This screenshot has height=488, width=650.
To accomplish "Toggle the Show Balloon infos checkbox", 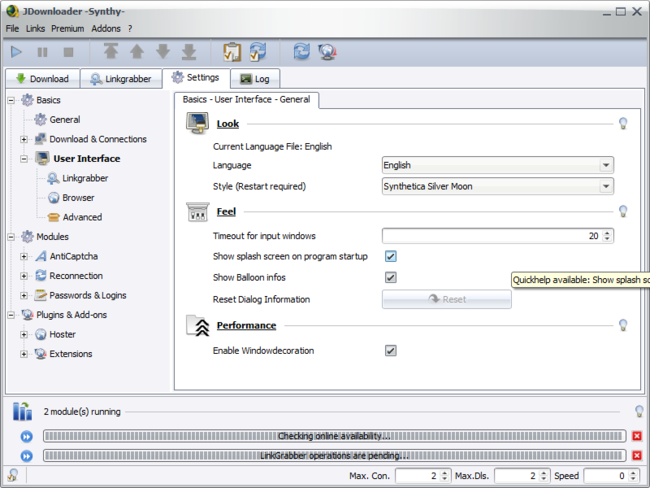I will 390,277.
